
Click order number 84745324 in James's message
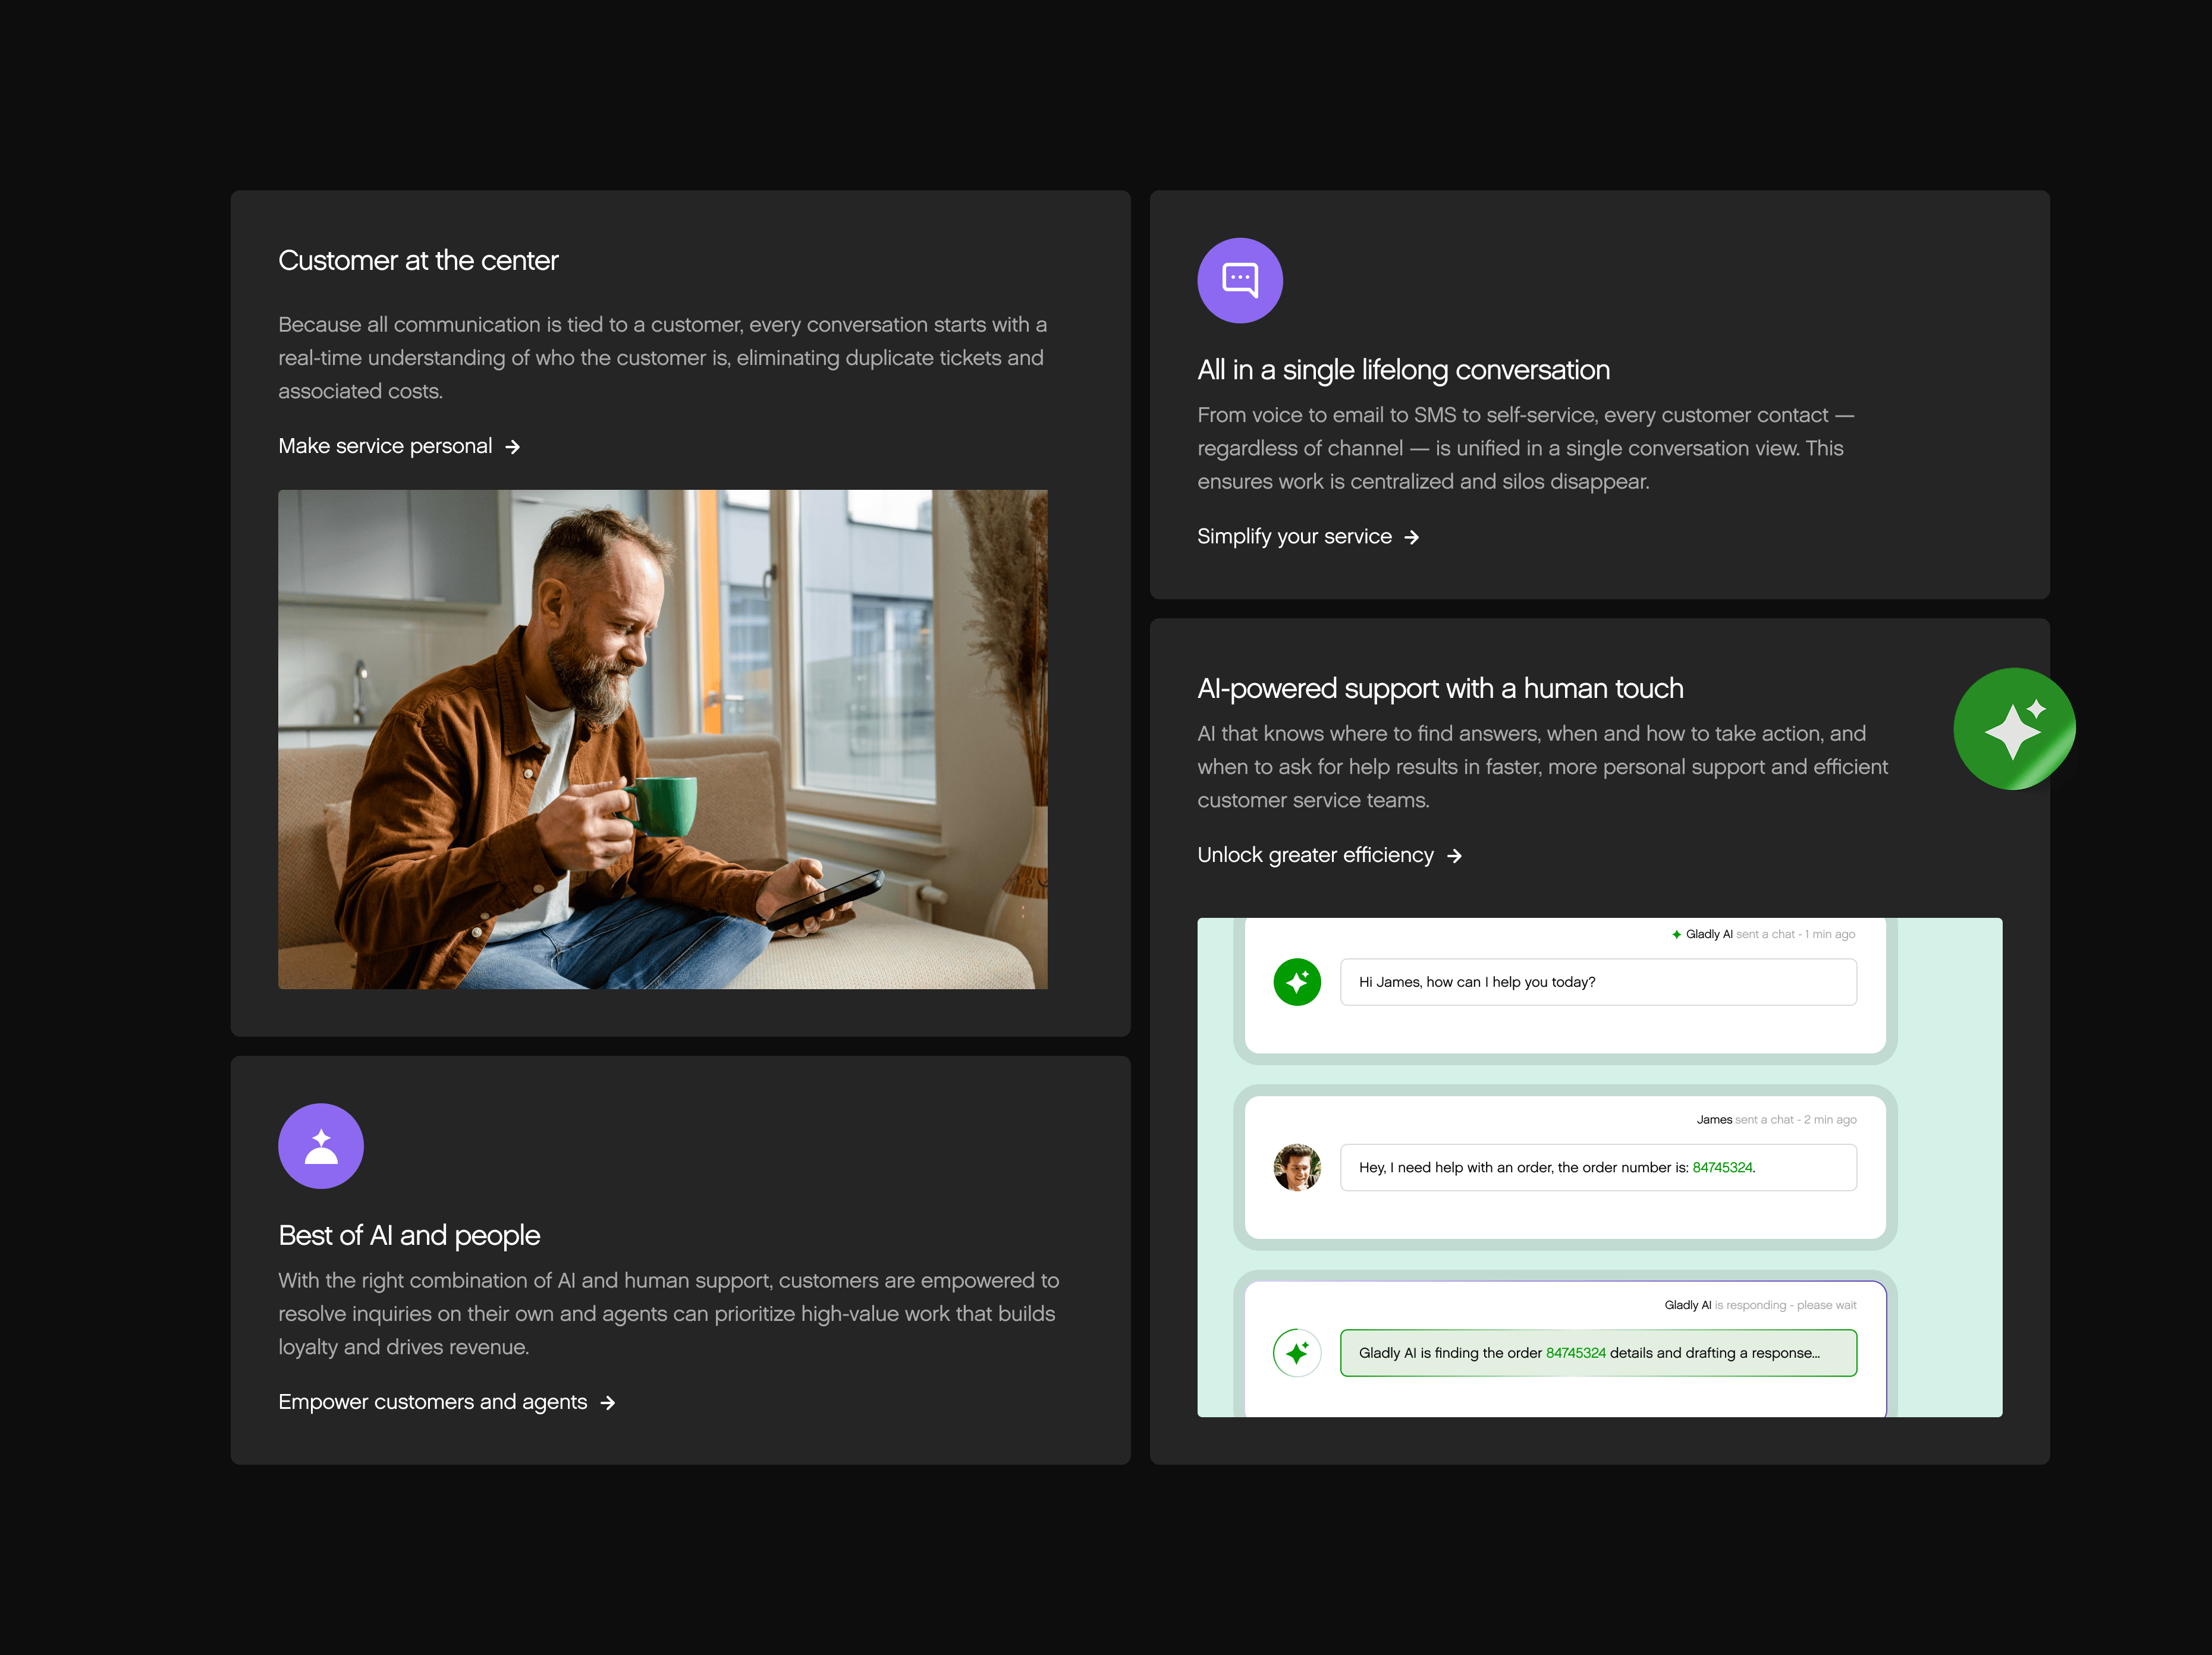(1721, 1167)
